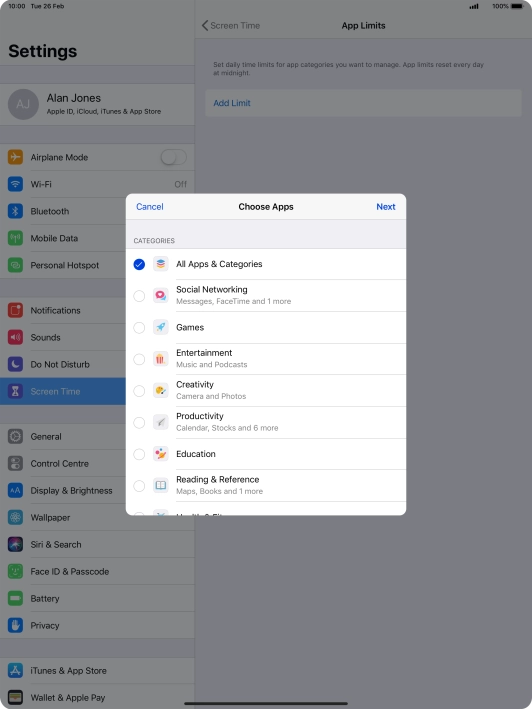The image size is (532, 709).
Task: Tap the Reading & Reference book icon
Action: click(x=160, y=485)
